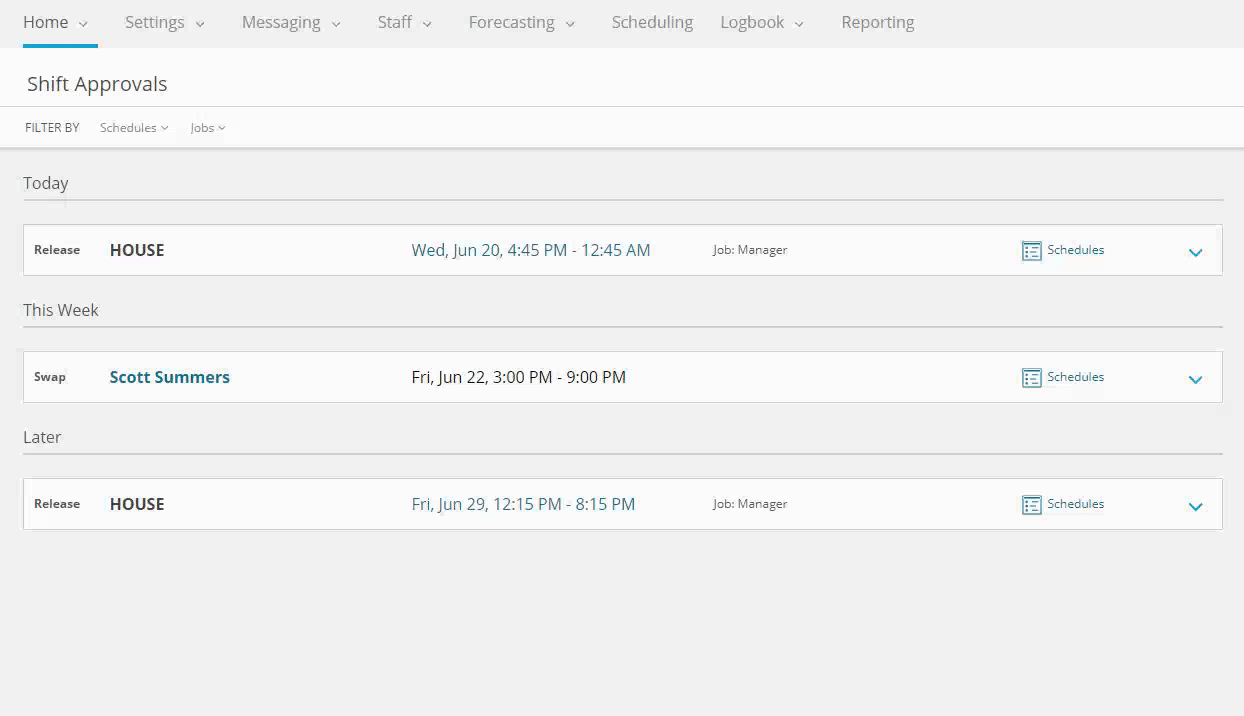The width and height of the screenshot is (1244, 716).
Task: Click the Wed, Jun 20, 4:45 PM shift link
Action: coord(531,250)
